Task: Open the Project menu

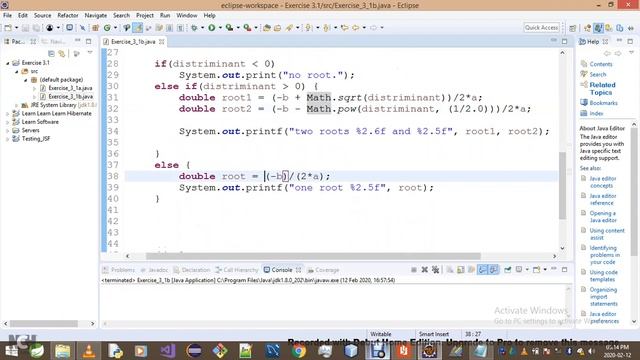Action: (145, 16)
